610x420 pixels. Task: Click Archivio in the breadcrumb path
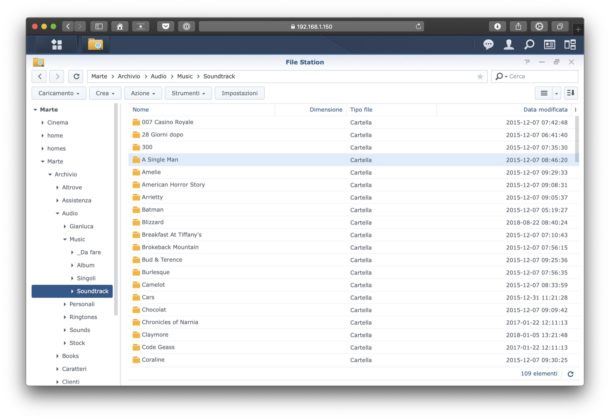[x=129, y=76]
